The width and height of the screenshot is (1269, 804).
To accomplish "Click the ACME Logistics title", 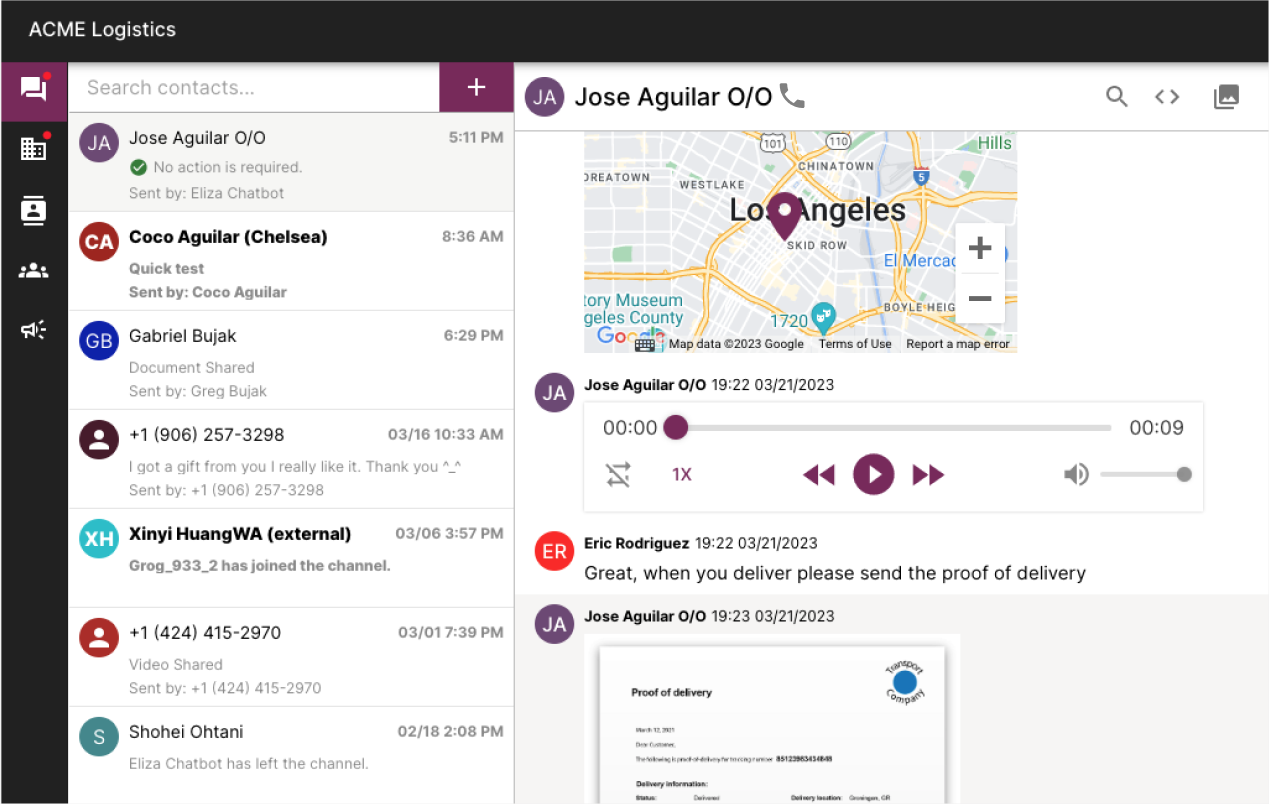I will [102, 30].
